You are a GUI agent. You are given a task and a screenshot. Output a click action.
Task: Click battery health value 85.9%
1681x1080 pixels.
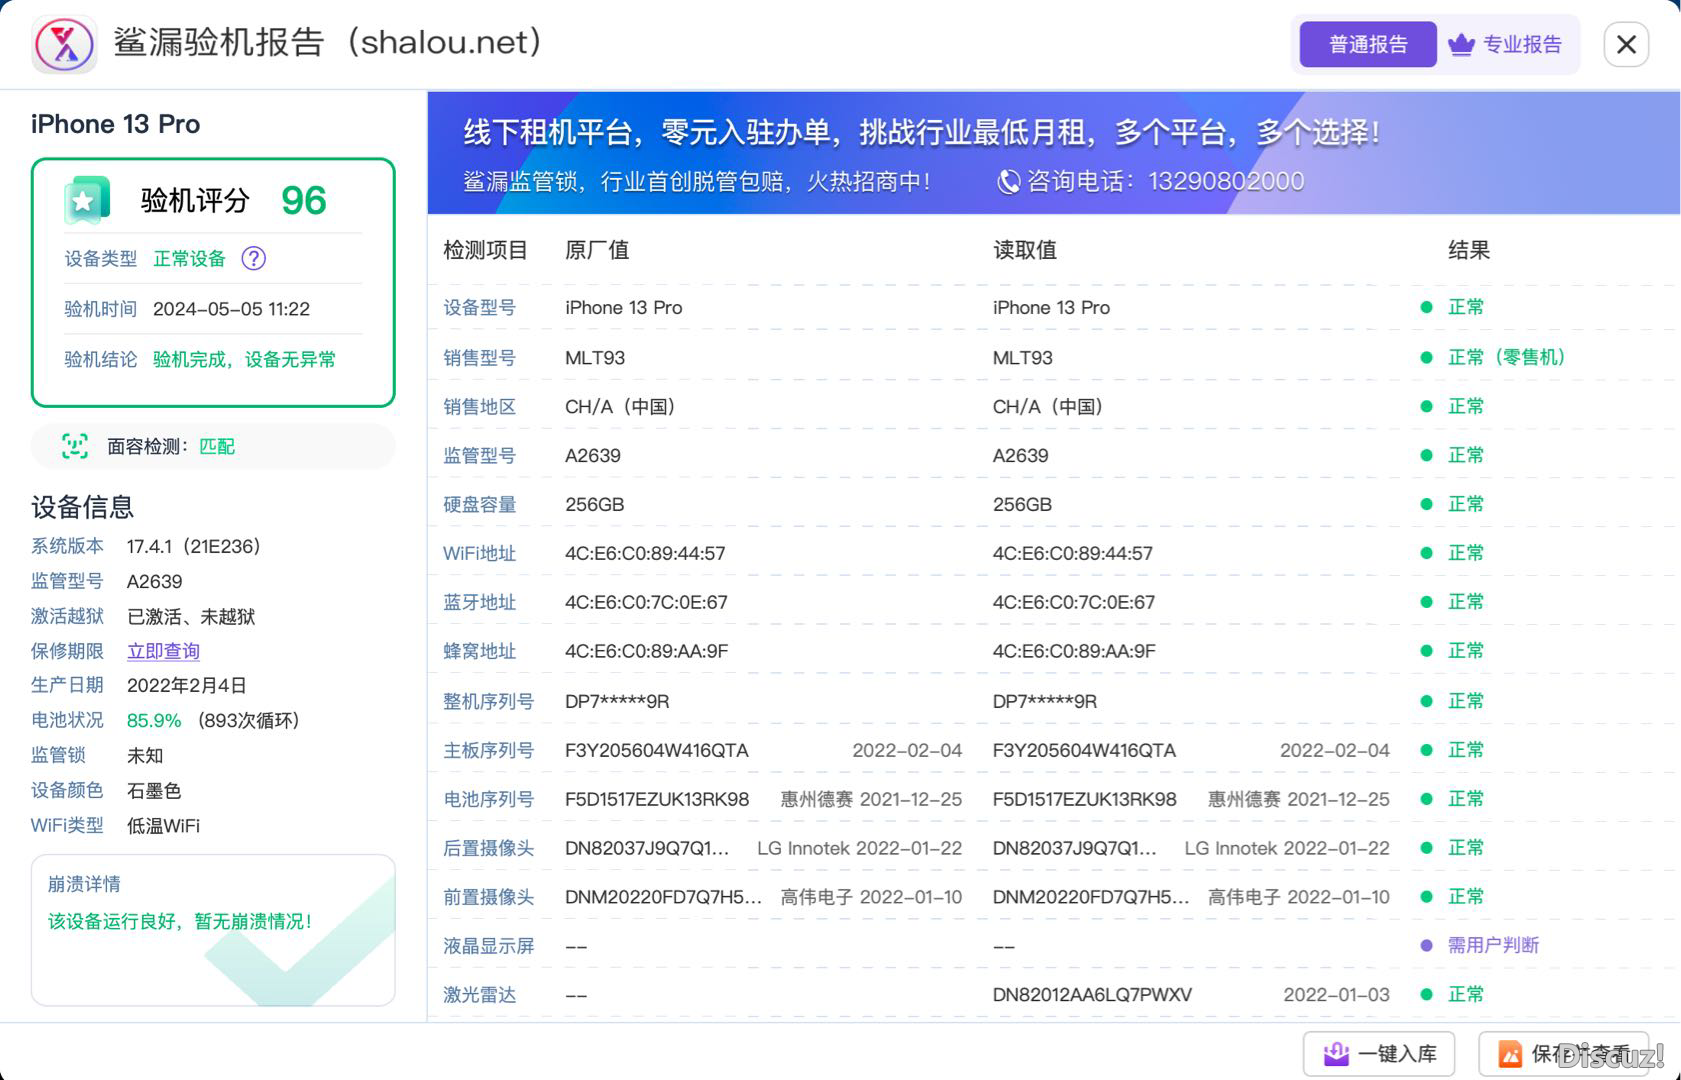pyautogui.click(x=154, y=720)
